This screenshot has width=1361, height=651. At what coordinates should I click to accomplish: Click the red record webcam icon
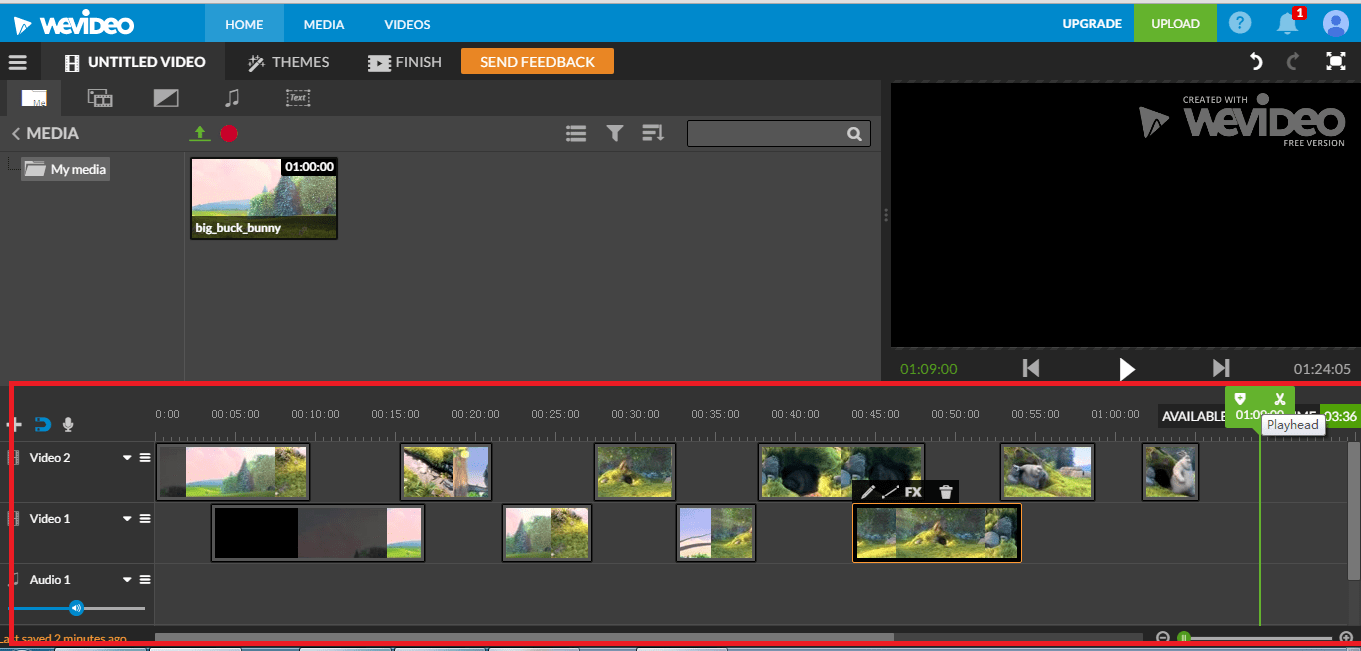tap(229, 133)
